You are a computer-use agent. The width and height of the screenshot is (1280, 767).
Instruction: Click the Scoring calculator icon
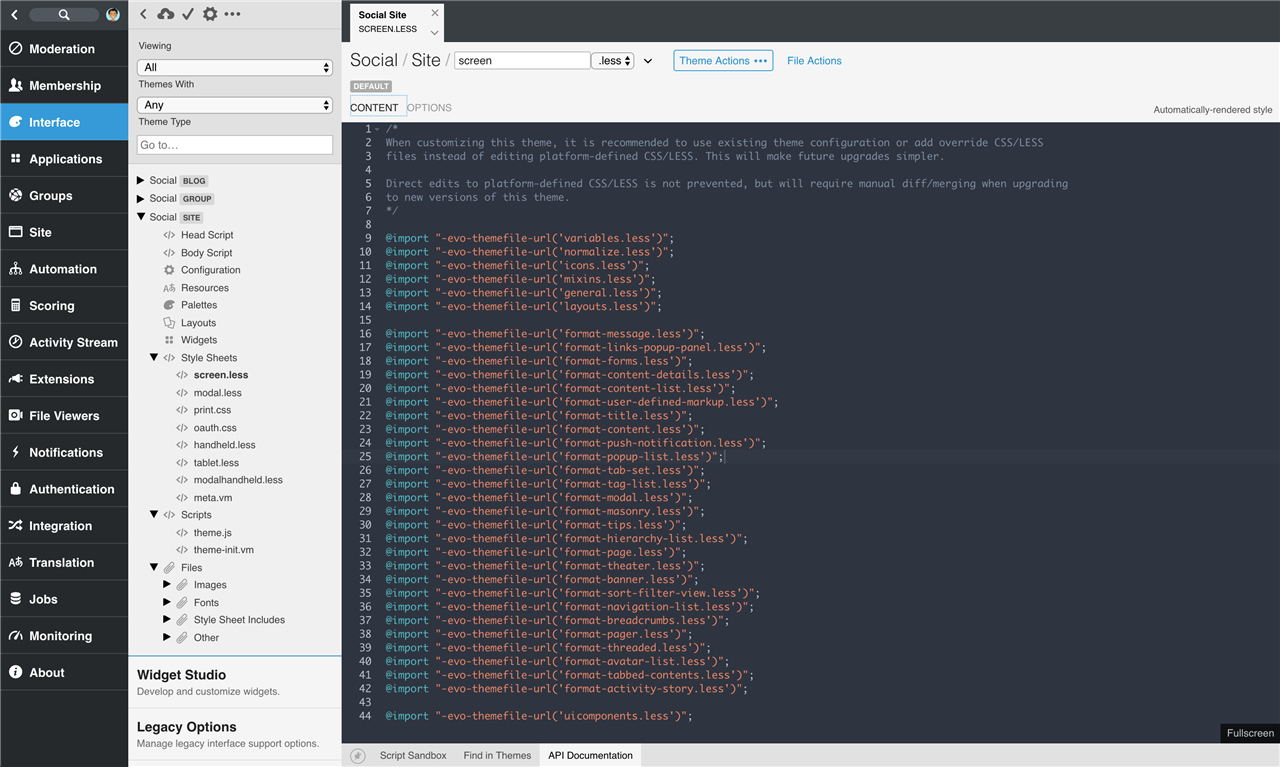pos(15,306)
